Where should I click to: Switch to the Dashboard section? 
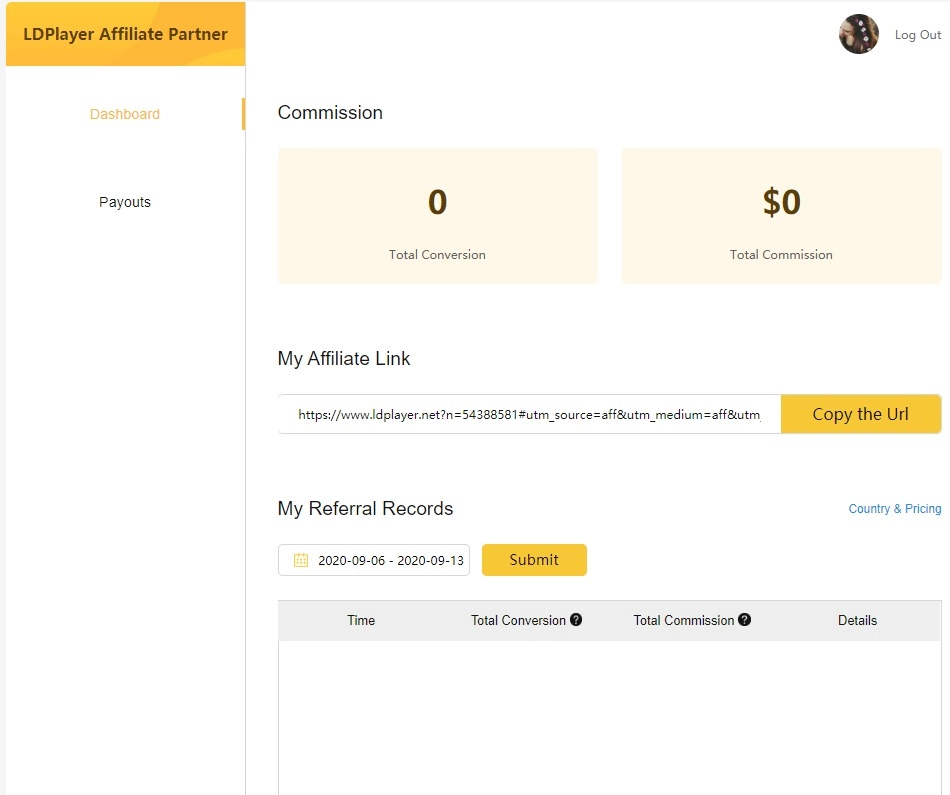[x=125, y=114]
